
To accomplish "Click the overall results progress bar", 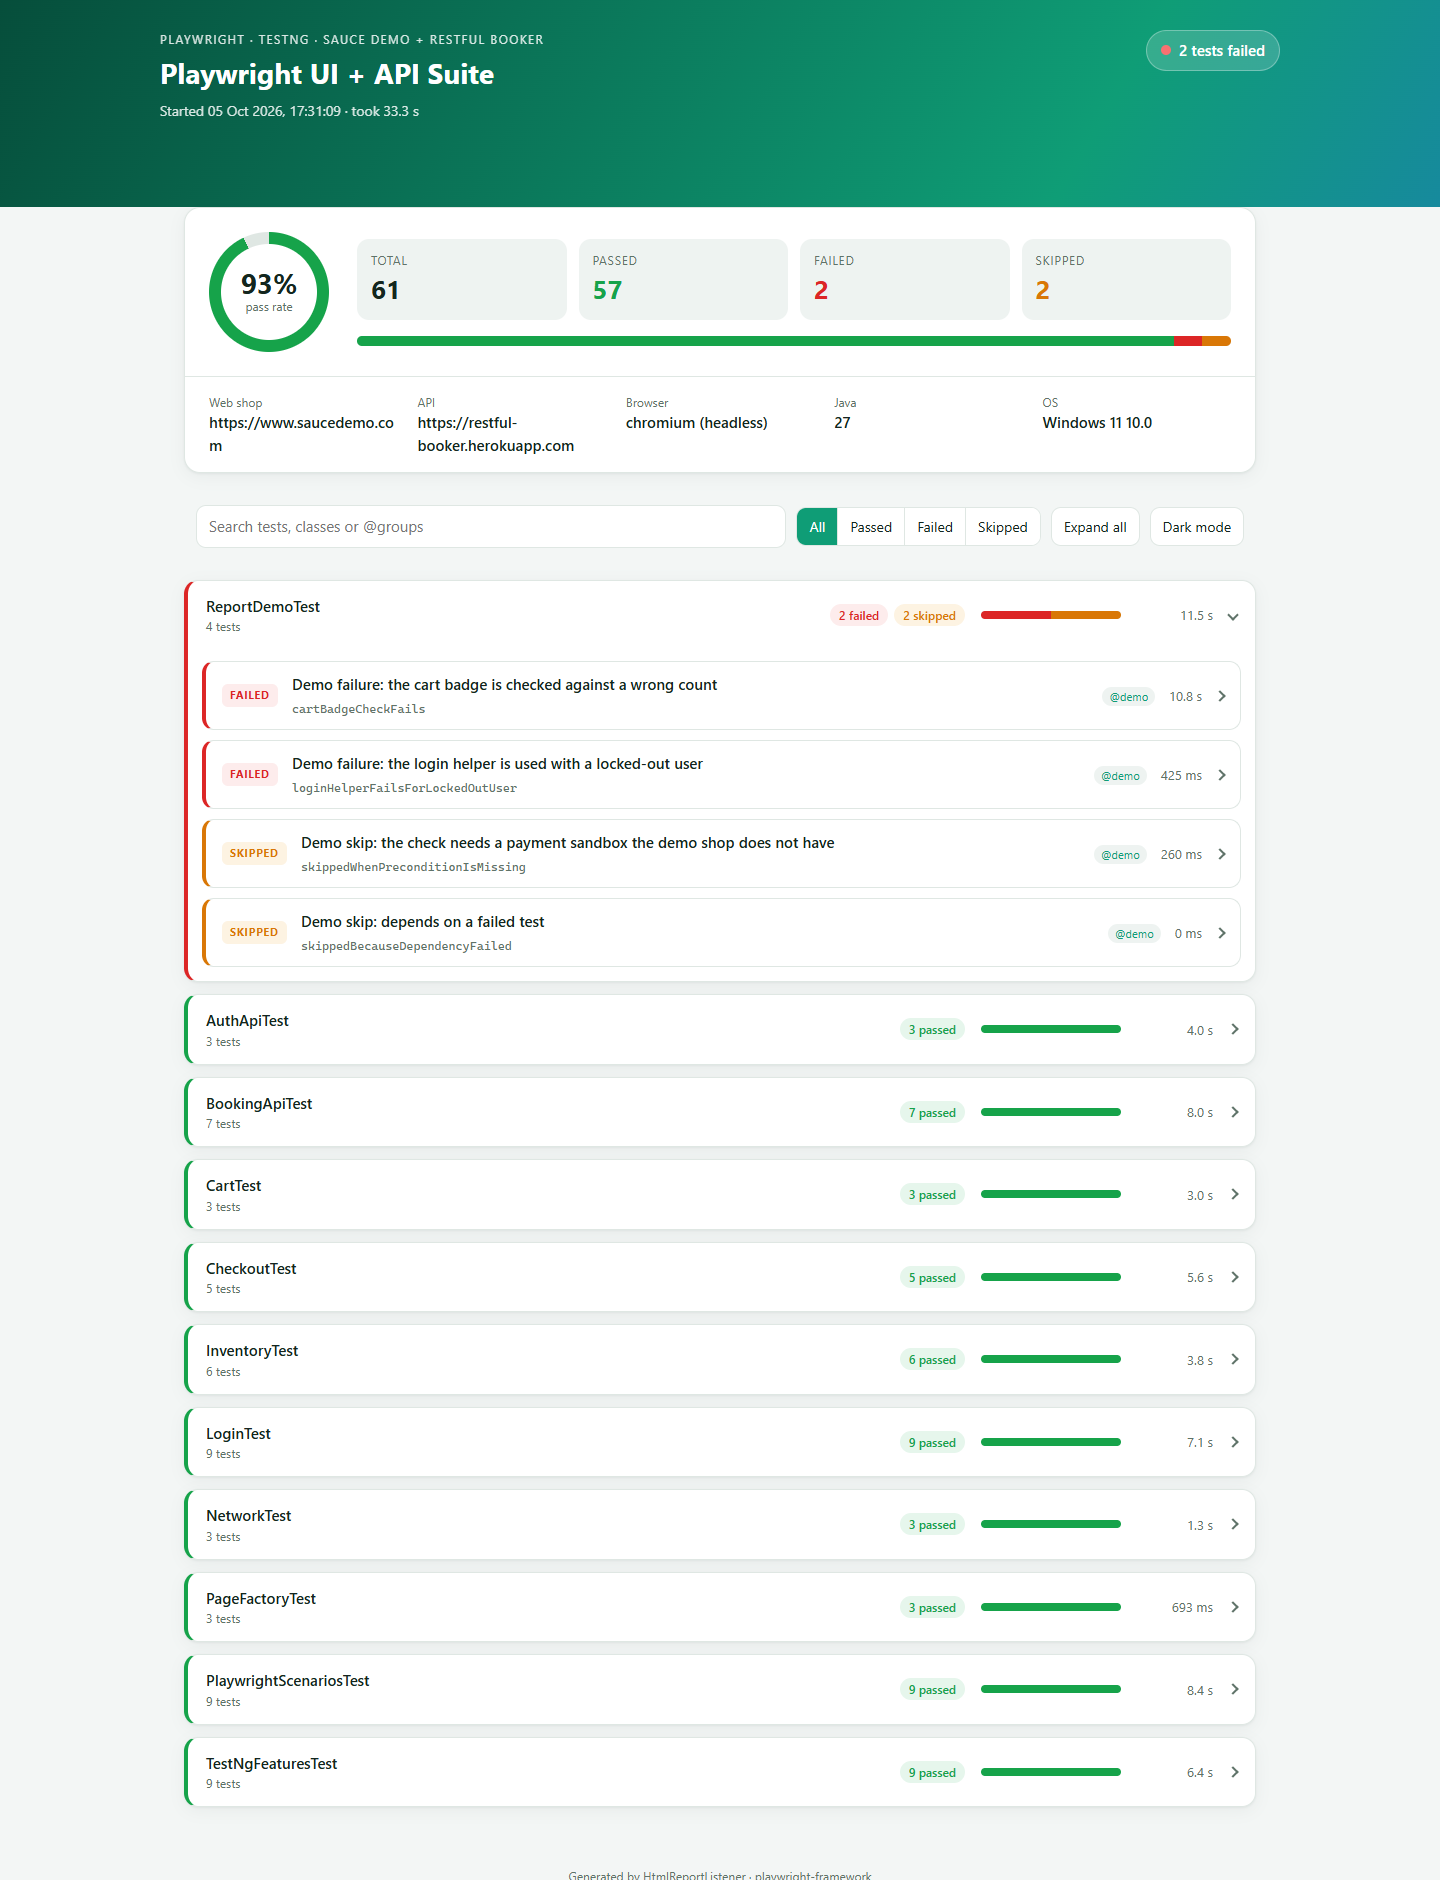I will 794,341.
